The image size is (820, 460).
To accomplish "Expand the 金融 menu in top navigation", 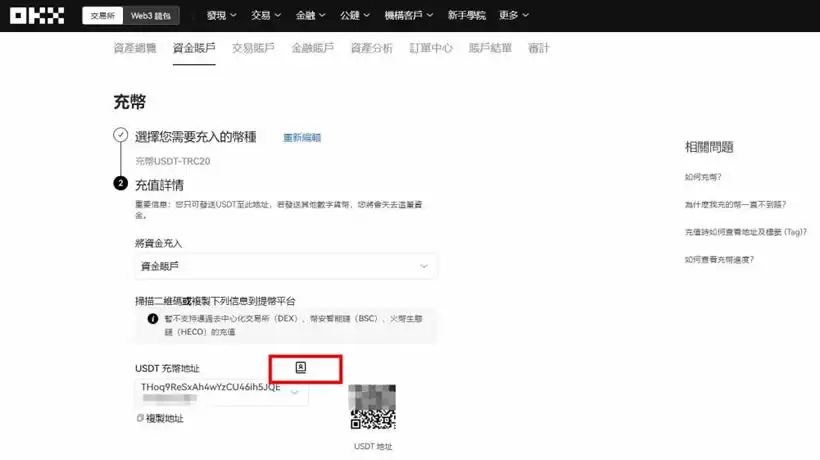I will (310, 16).
